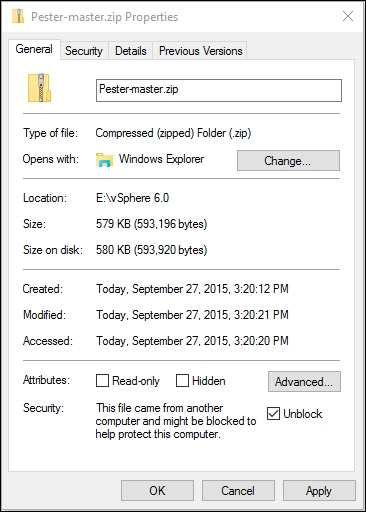Open the Details tab
Image resolution: width=366 pixels, height=512 pixels.
[x=131, y=51]
